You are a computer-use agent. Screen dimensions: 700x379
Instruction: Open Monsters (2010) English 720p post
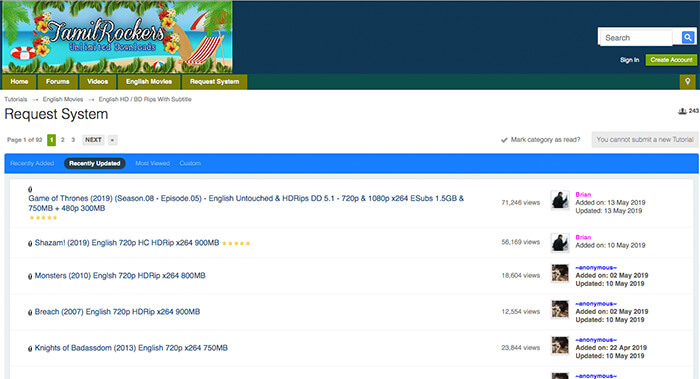120,276
